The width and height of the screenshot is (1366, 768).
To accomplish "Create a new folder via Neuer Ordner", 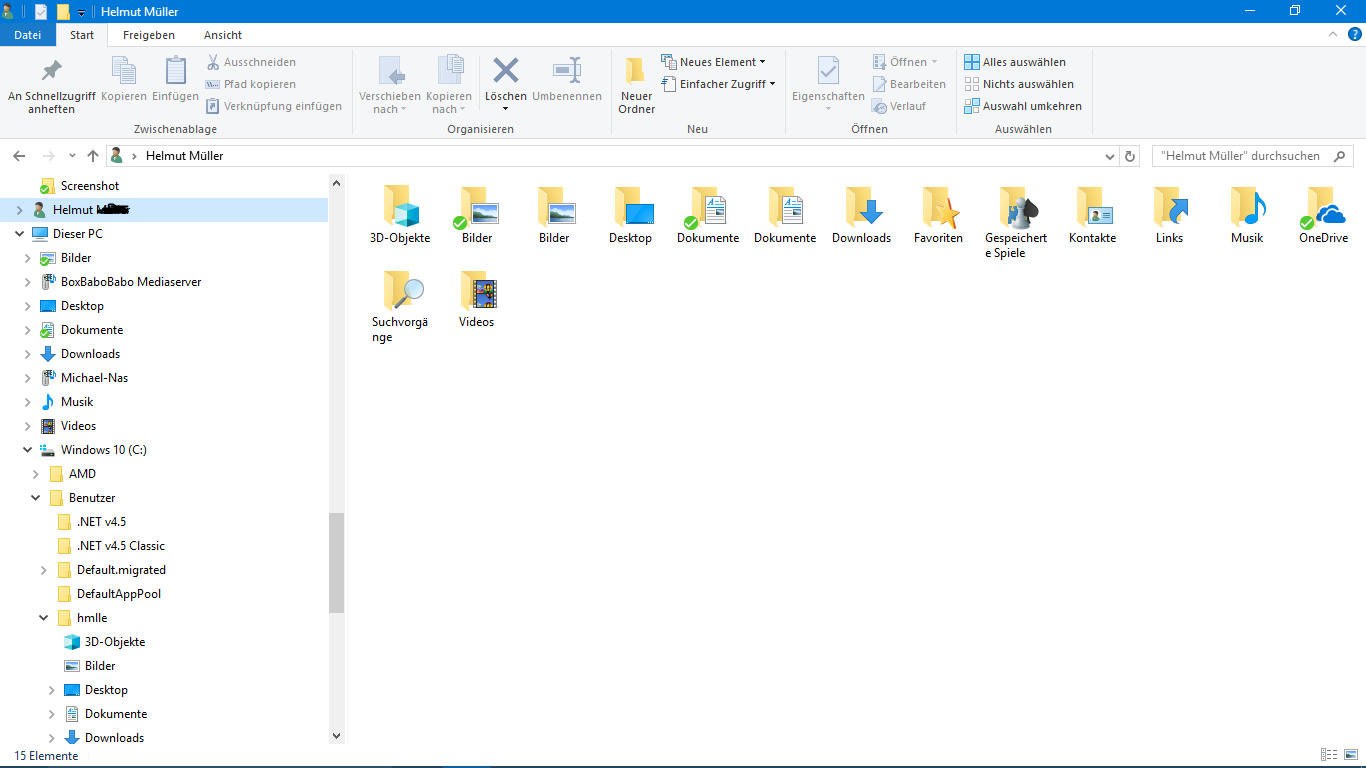I will pos(636,86).
